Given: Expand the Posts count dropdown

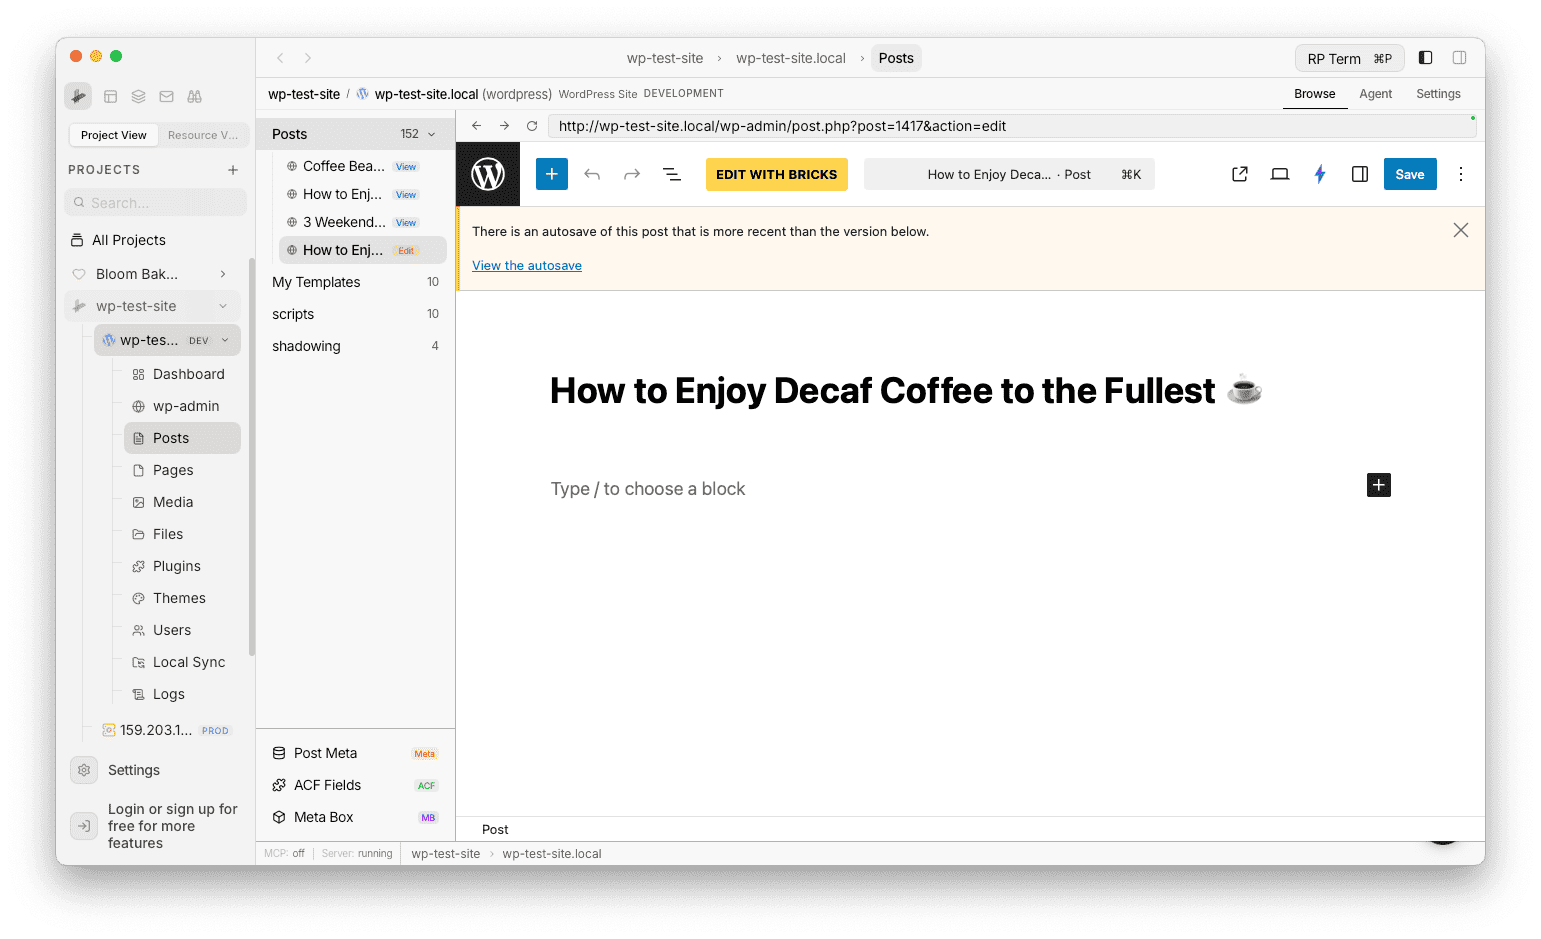Looking at the screenshot, I should pos(431,133).
